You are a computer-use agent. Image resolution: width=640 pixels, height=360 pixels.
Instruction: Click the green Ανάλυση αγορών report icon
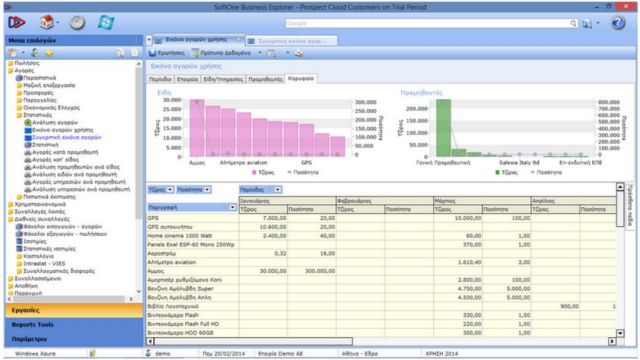point(28,122)
